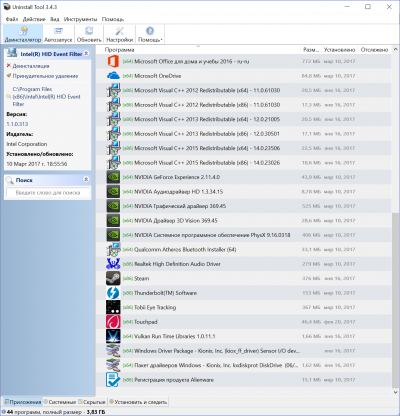The image size is (400, 416).
Task: Click the Помощь toolbar button
Action: point(150,34)
